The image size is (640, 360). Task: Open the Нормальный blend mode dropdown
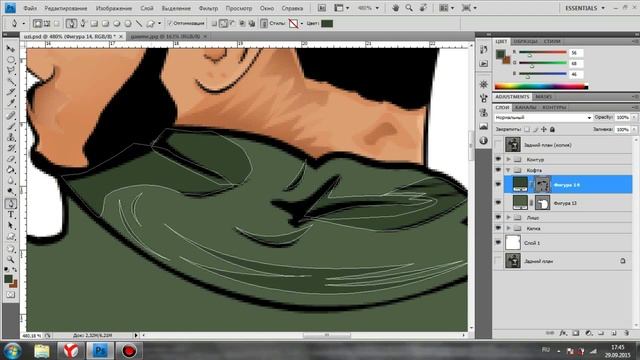(x=543, y=118)
